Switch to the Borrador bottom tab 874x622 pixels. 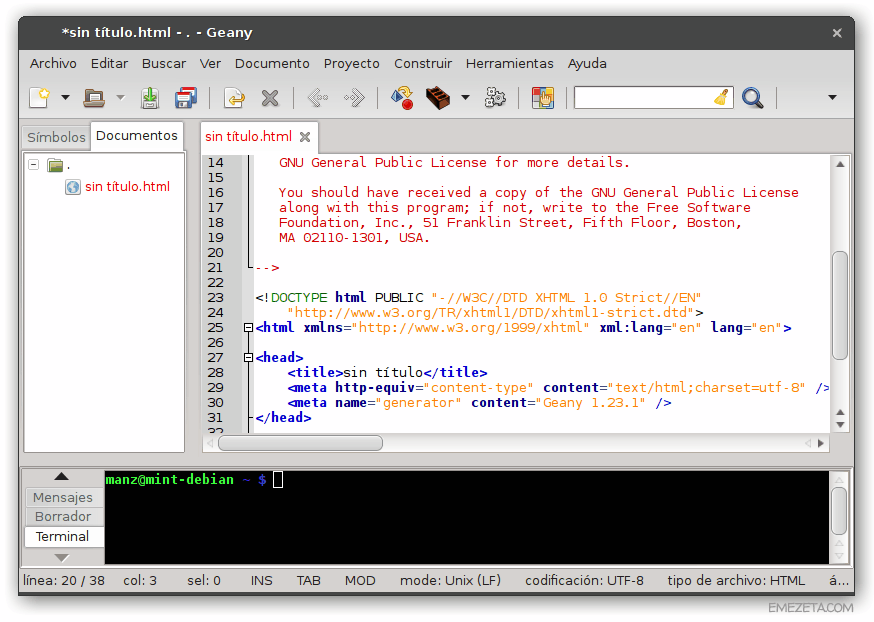click(x=63, y=517)
